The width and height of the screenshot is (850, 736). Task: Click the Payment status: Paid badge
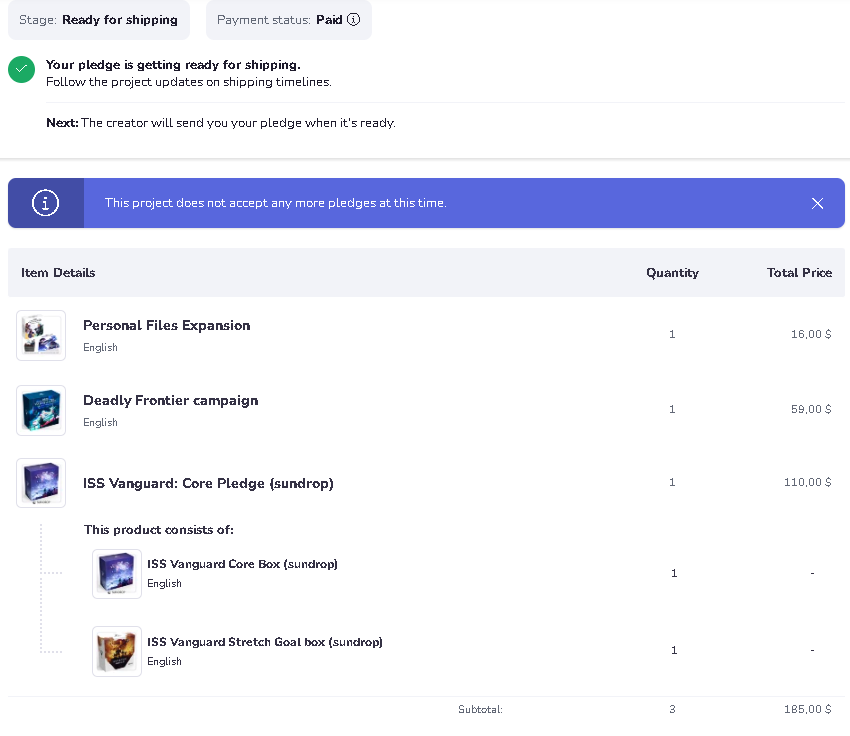[x=288, y=20]
